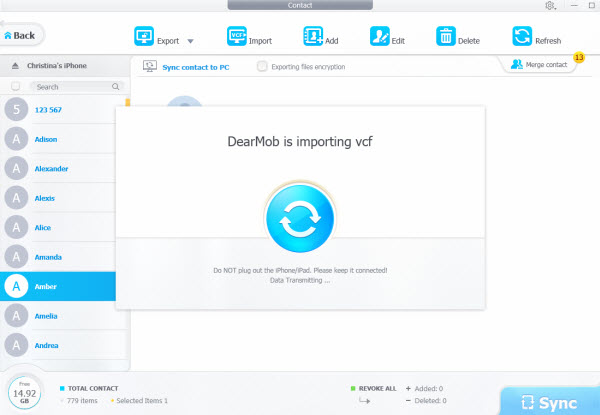Select the Amanda contact
Screen dimensions: 600x415
coord(58,257)
